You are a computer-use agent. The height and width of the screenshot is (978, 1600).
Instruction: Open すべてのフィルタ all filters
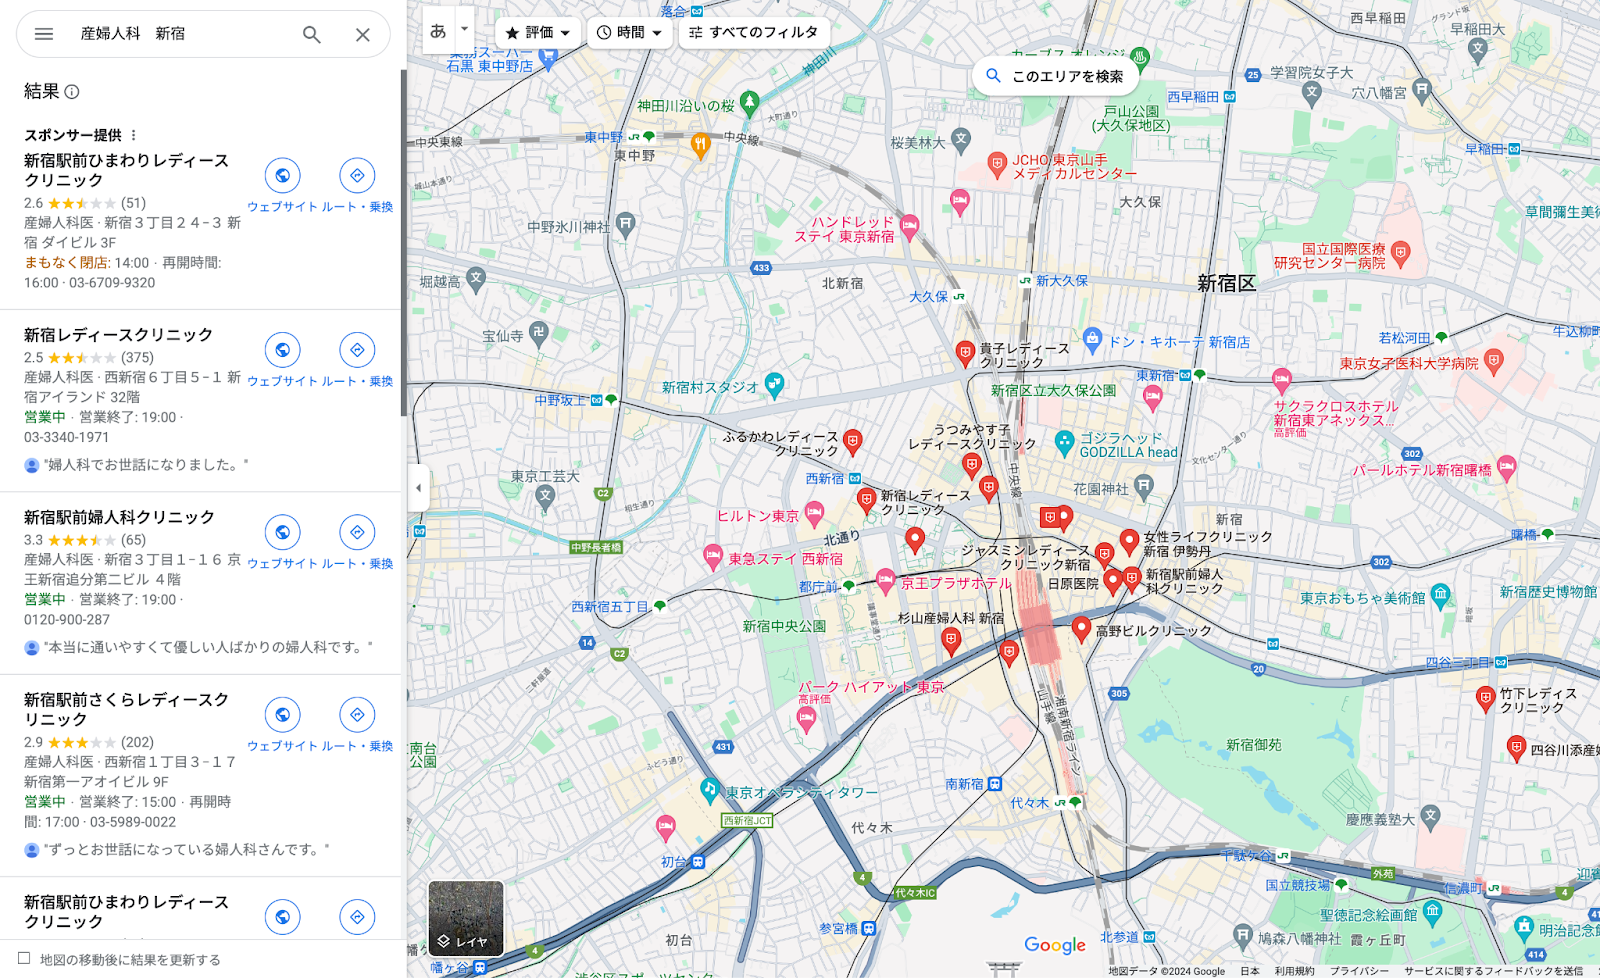coord(754,33)
